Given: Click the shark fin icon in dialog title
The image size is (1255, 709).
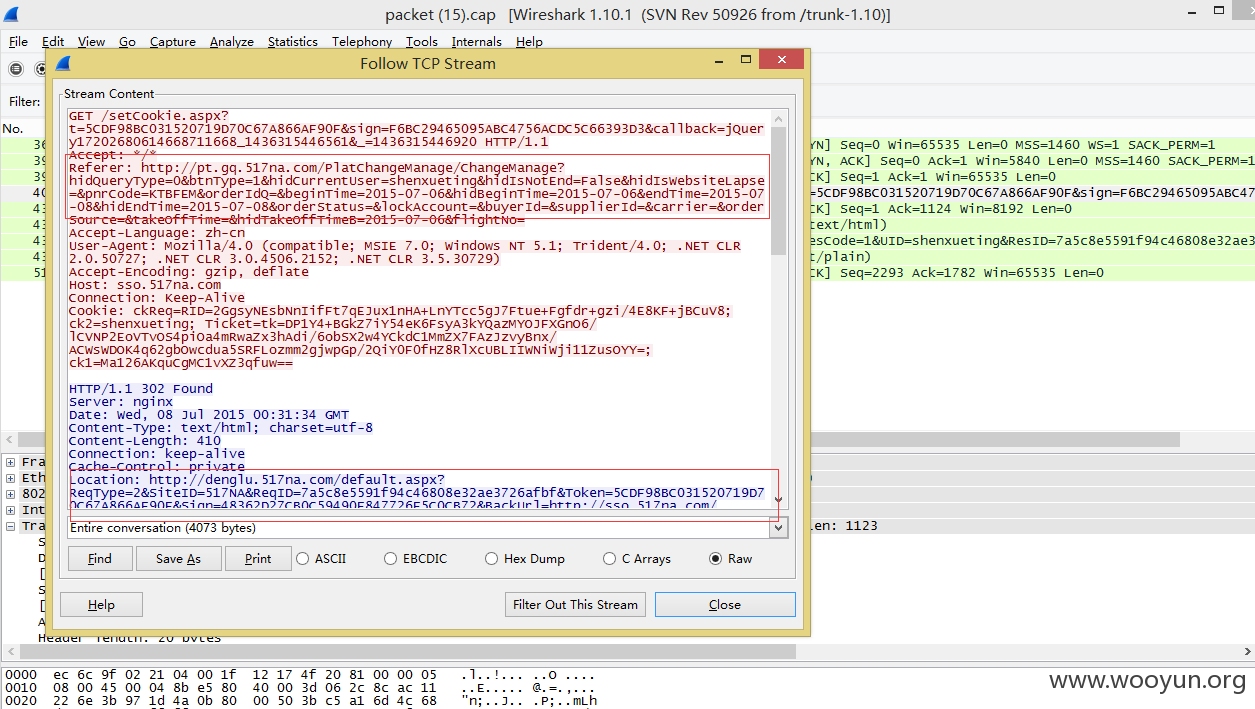Looking at the screenshot, I should coord(64,63).
